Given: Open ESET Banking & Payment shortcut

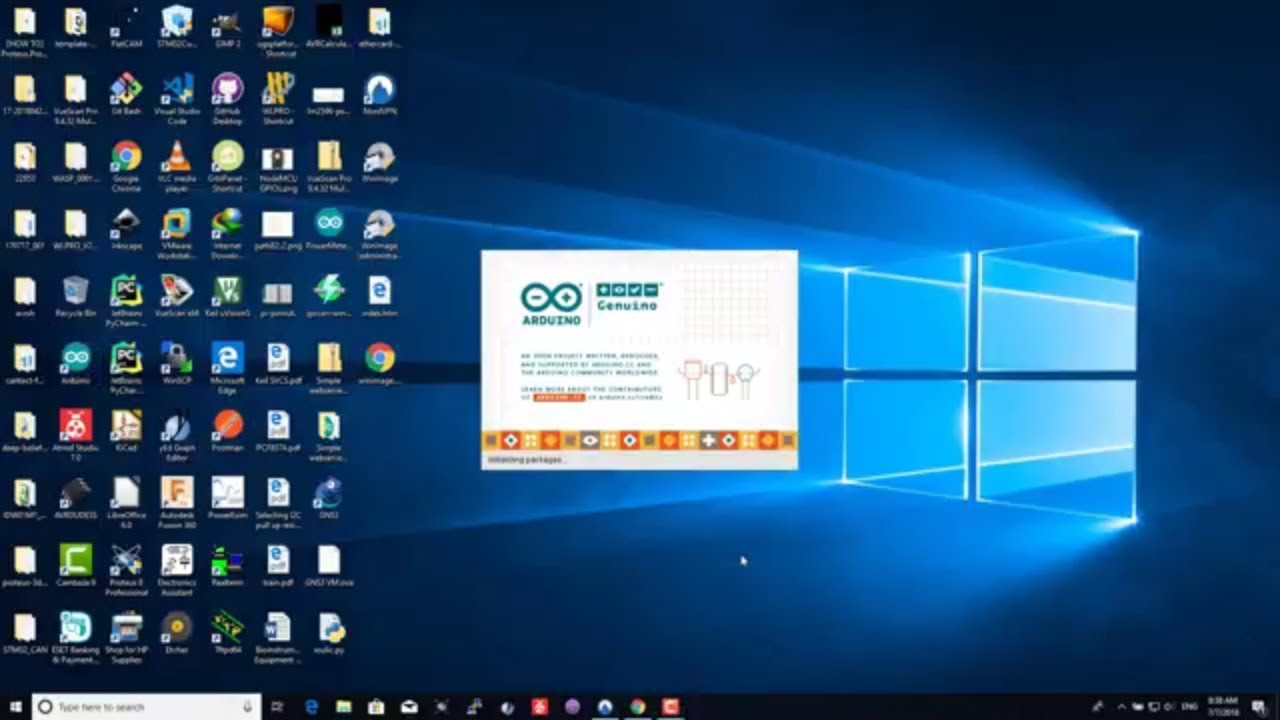Looking at the screenshot, I should pos(77,637).
